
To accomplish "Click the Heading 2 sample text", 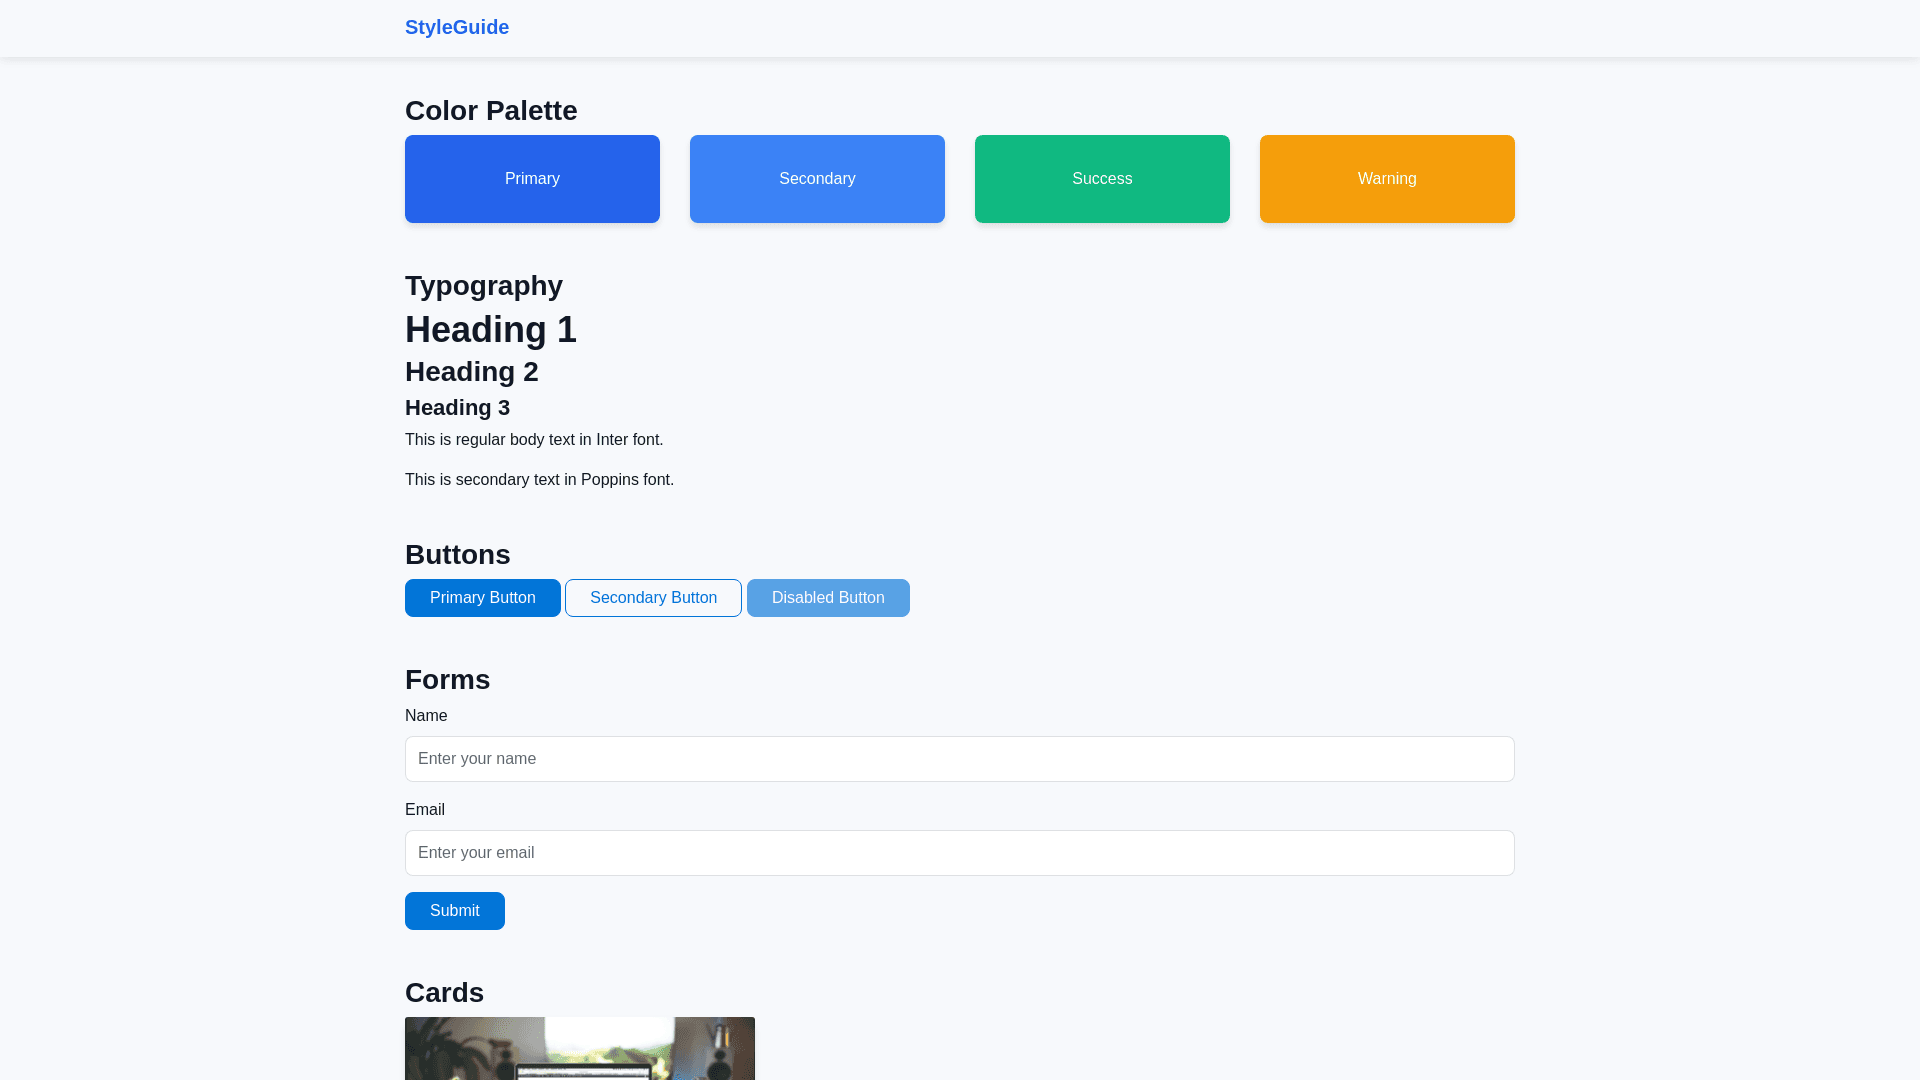I will (x=472, y=372).
